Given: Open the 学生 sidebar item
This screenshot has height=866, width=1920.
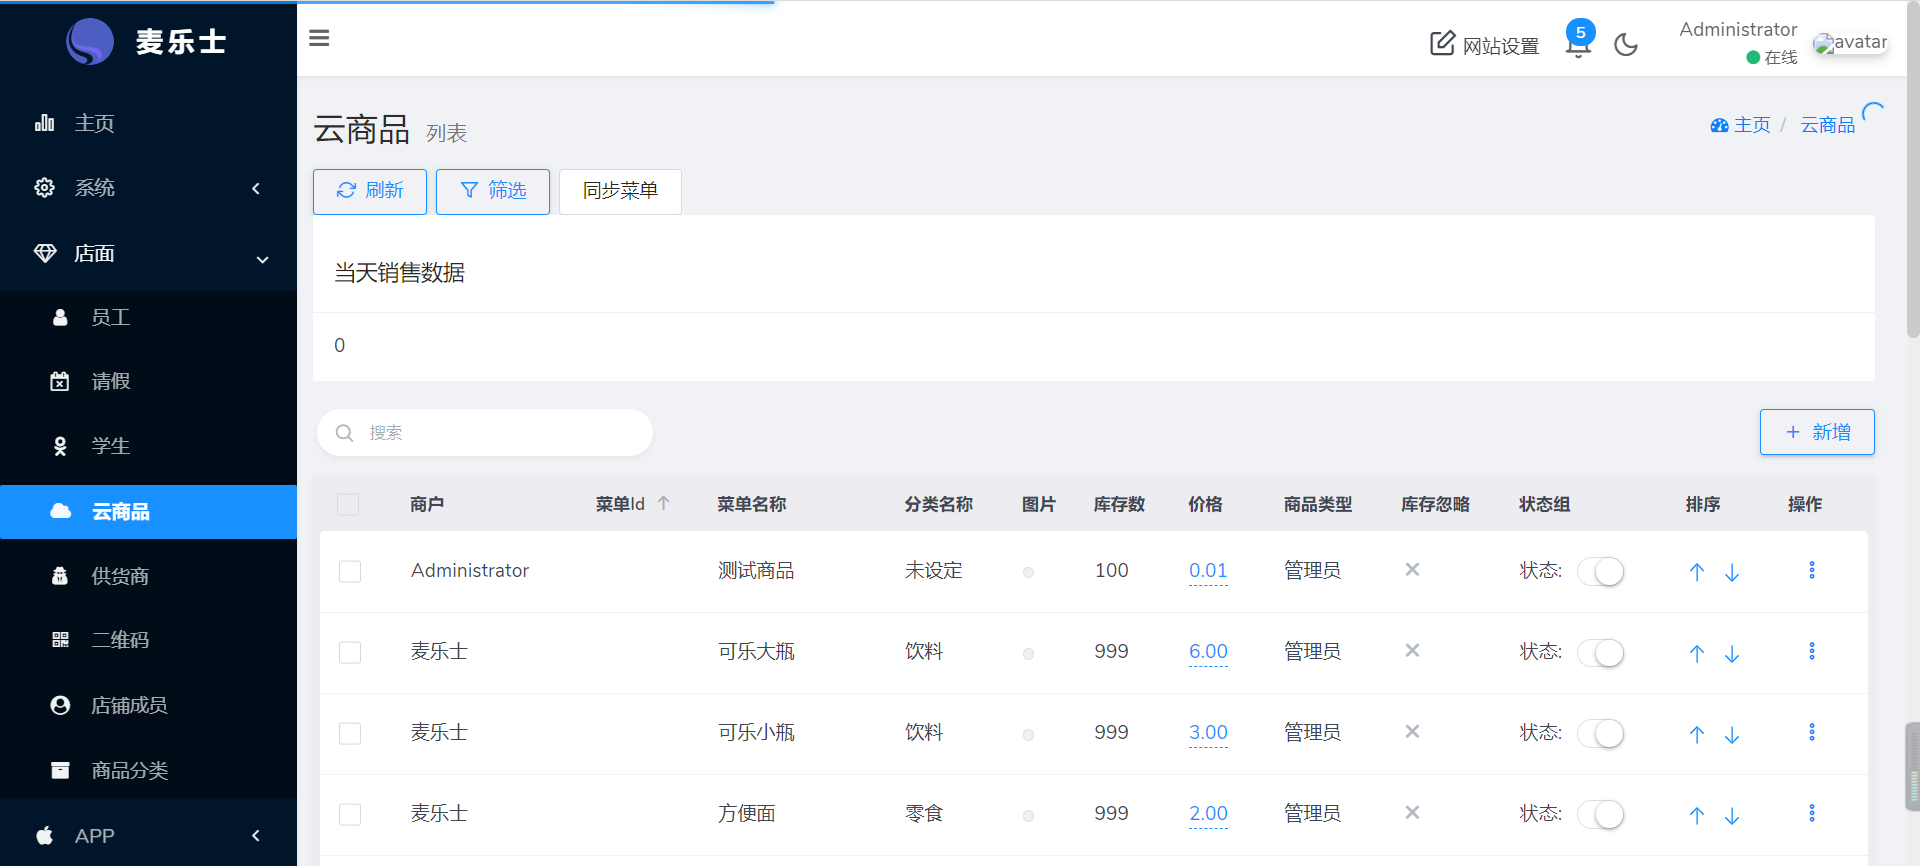Looking at the screenshot, I should 148,446.
